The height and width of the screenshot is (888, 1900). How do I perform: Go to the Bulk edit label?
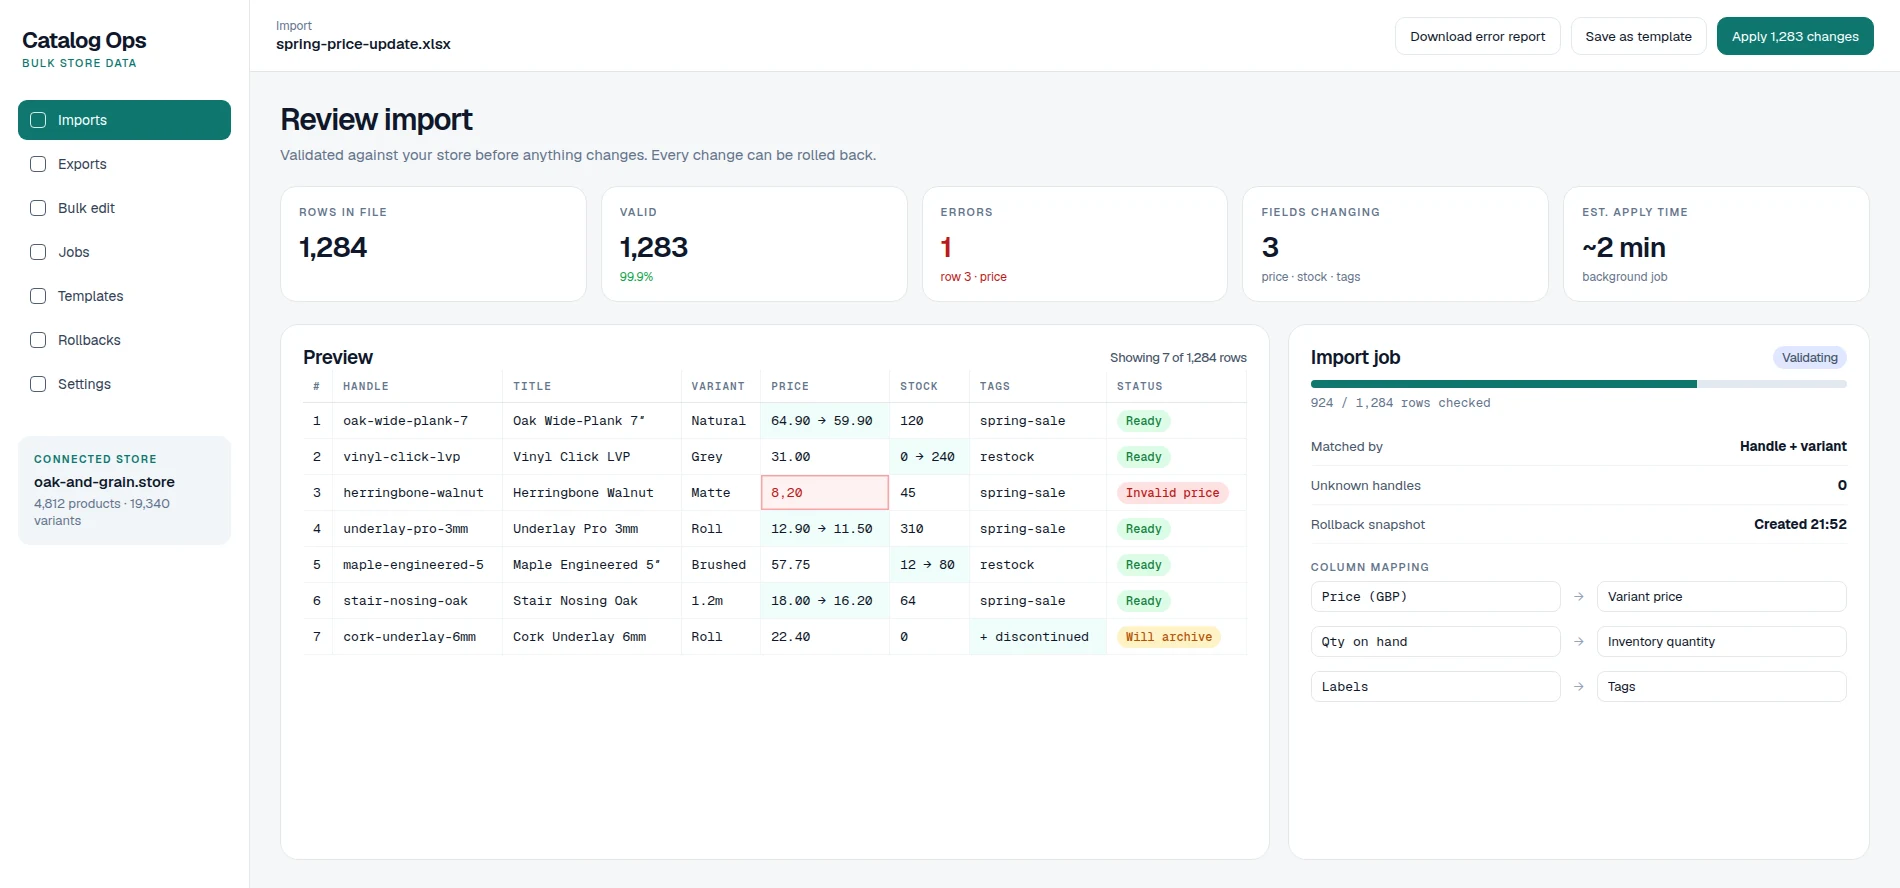(x=86, y=208)
